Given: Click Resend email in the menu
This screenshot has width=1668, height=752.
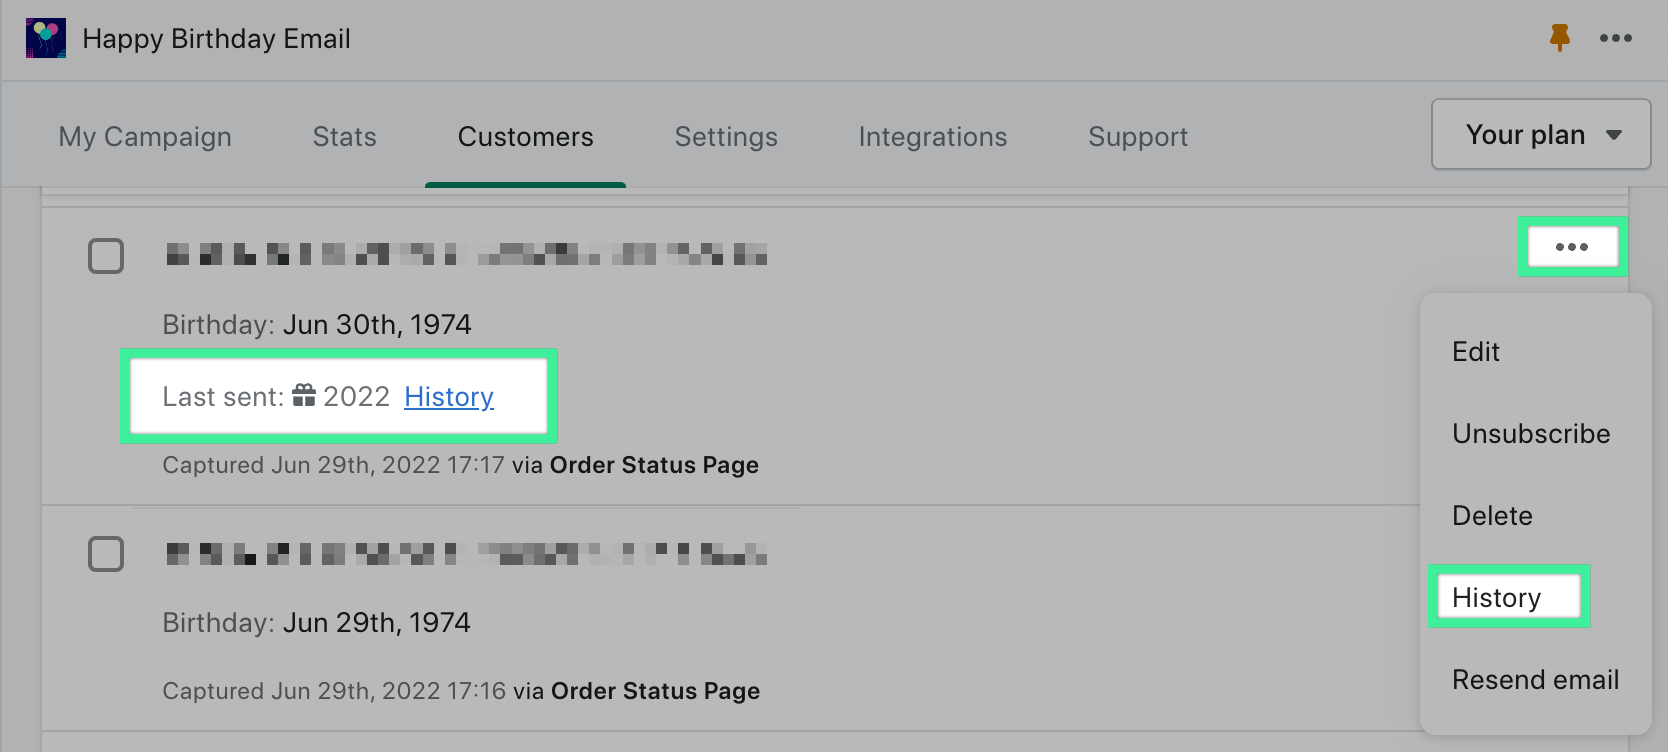Looking at the screenshot, I should coord(1535,680).
